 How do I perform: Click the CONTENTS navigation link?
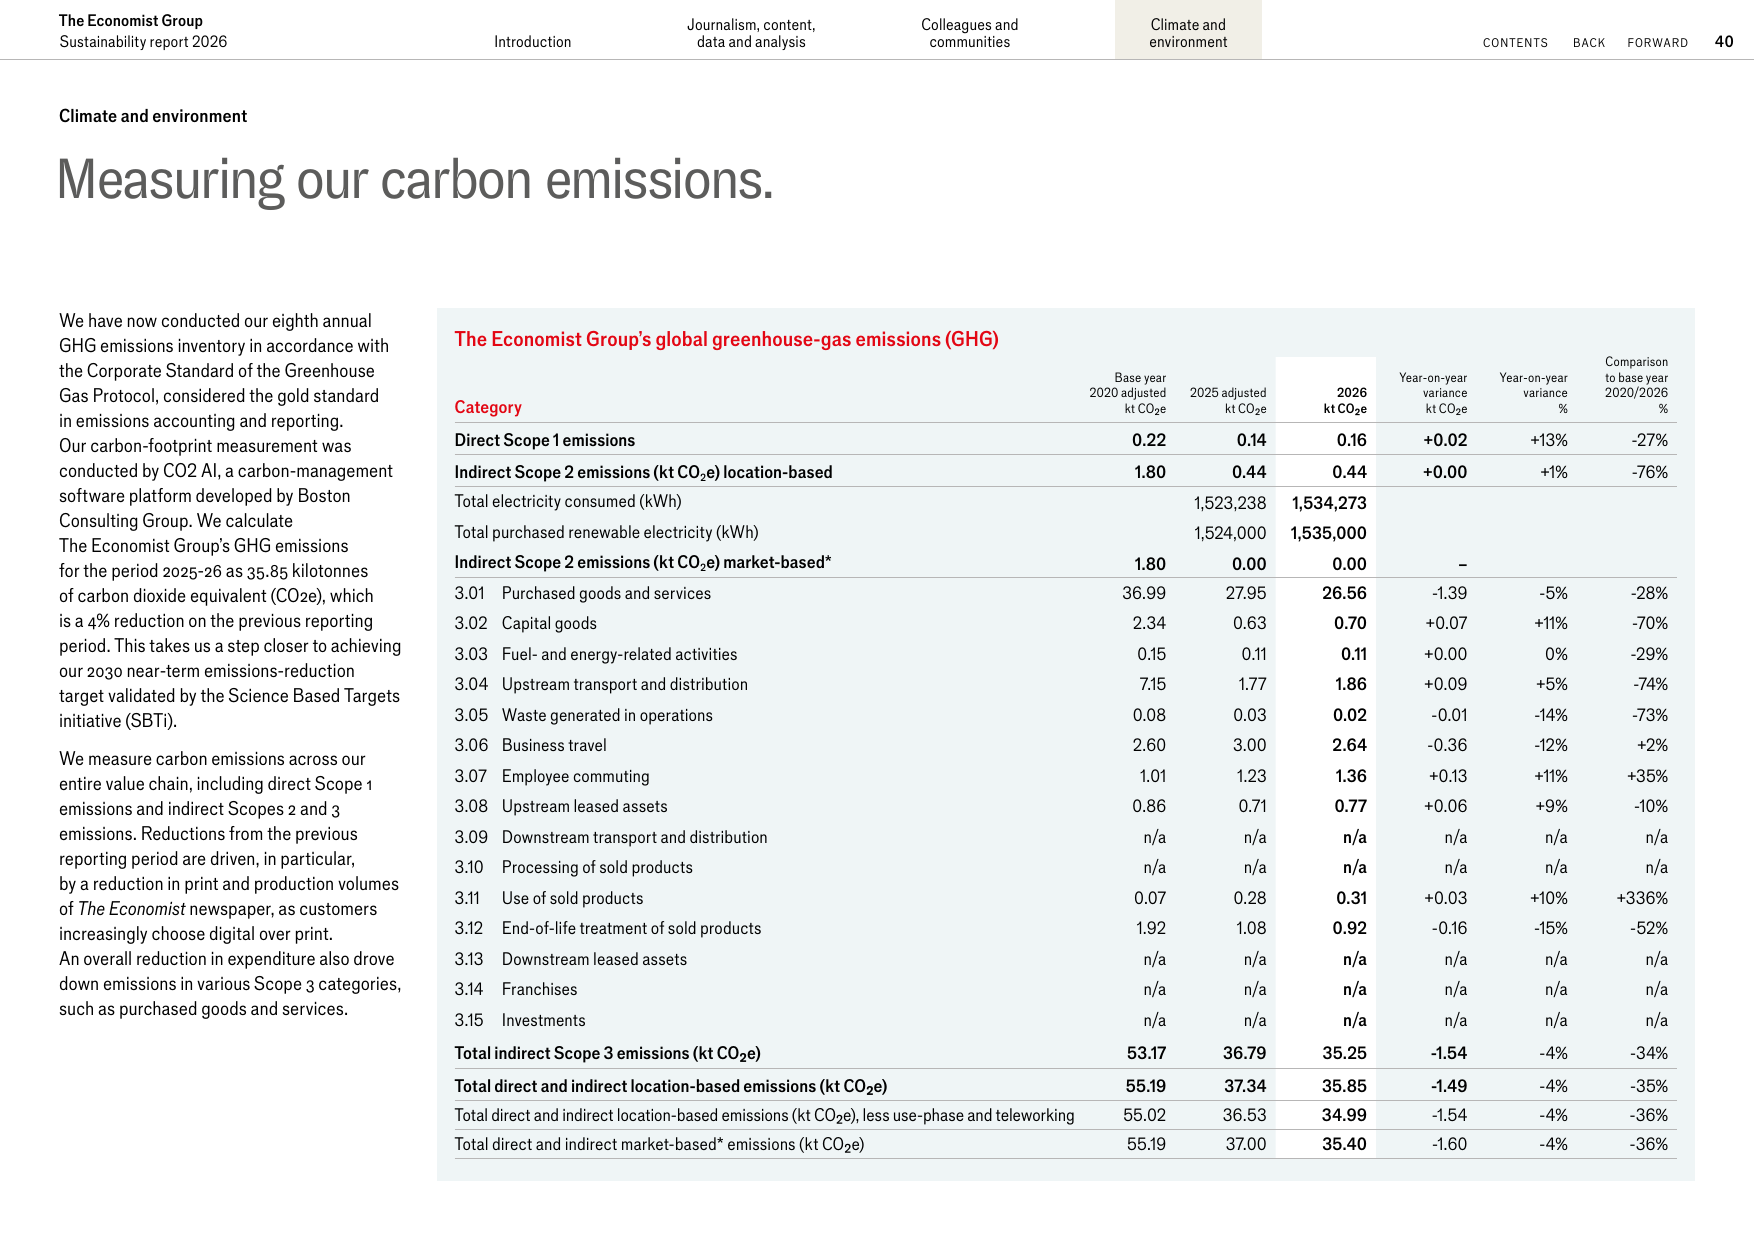[x=1515, y=43]
